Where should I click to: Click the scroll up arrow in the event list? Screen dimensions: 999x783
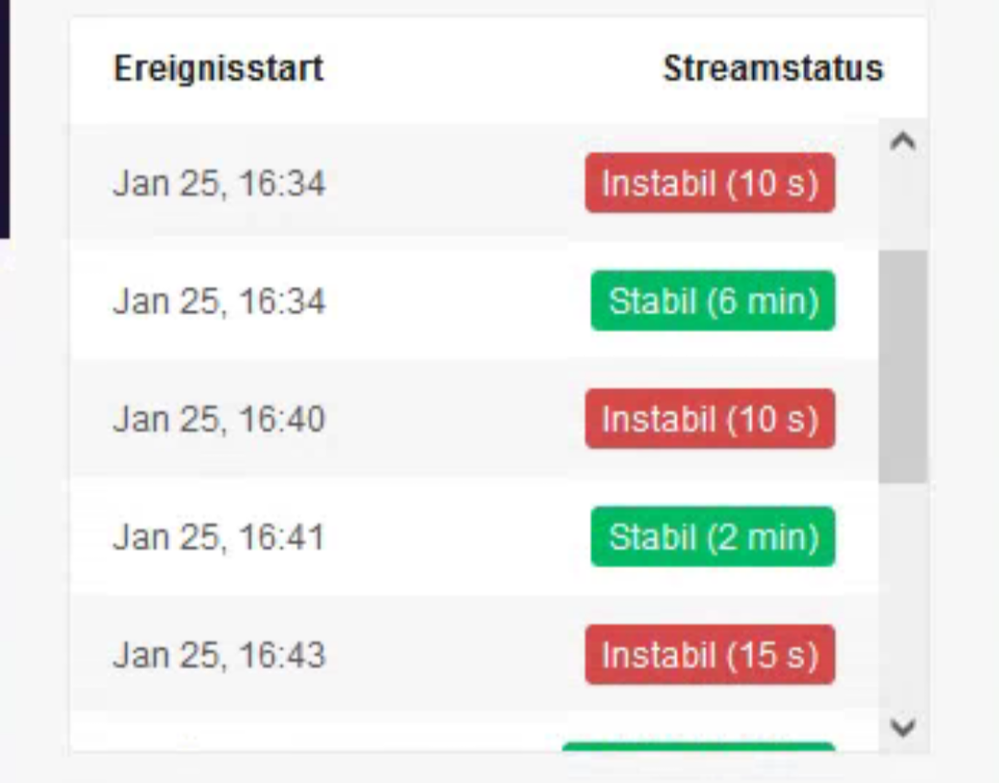(902, 143)
